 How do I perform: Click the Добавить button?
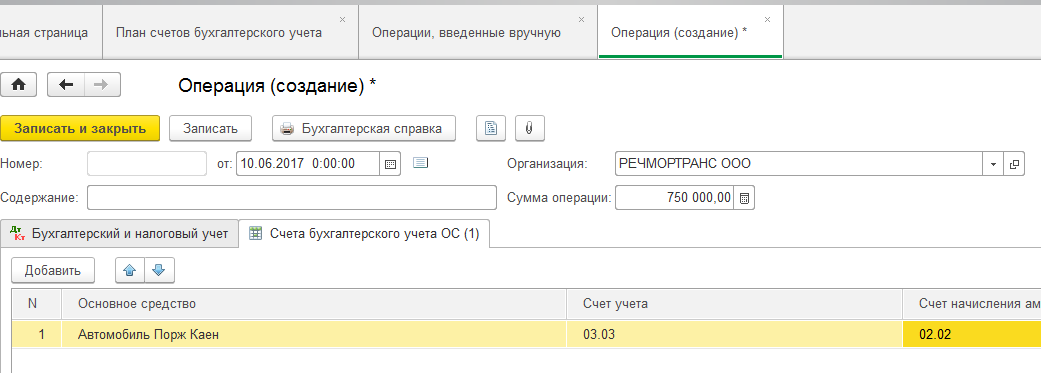[x=53, y=271]
